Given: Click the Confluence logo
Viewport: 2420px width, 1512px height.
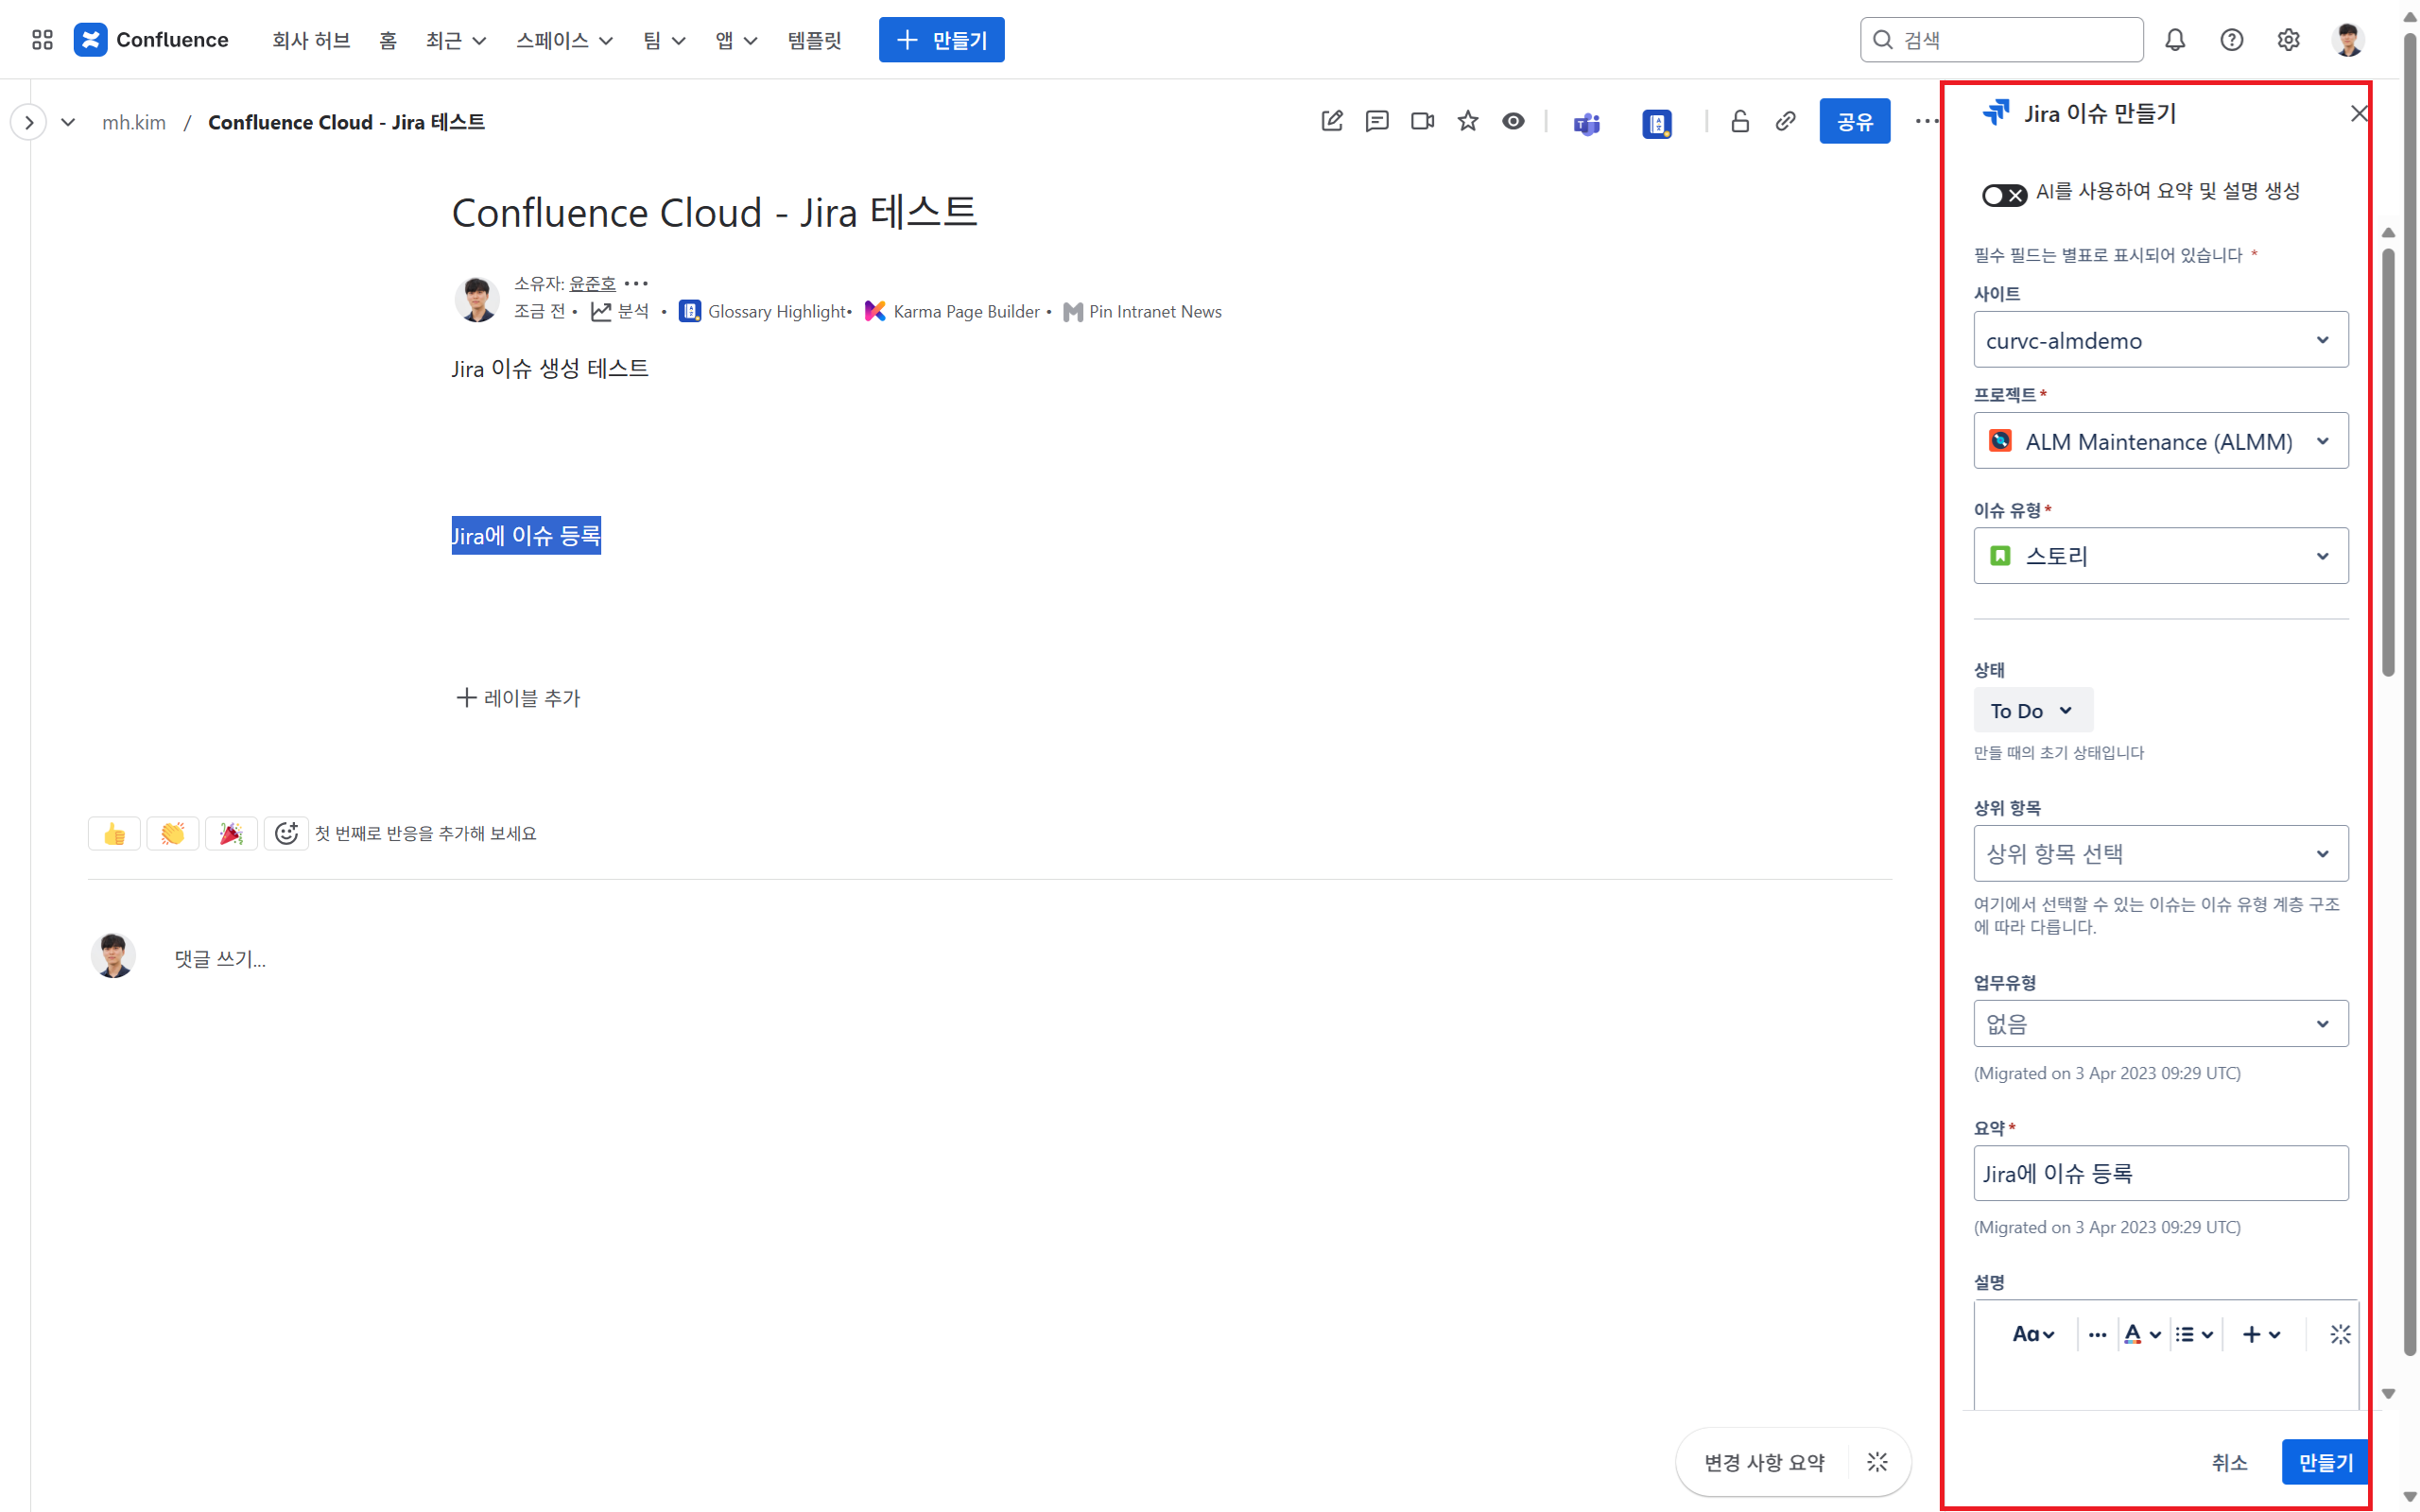Looking at the screenshot, I should [x=151, y=40].
